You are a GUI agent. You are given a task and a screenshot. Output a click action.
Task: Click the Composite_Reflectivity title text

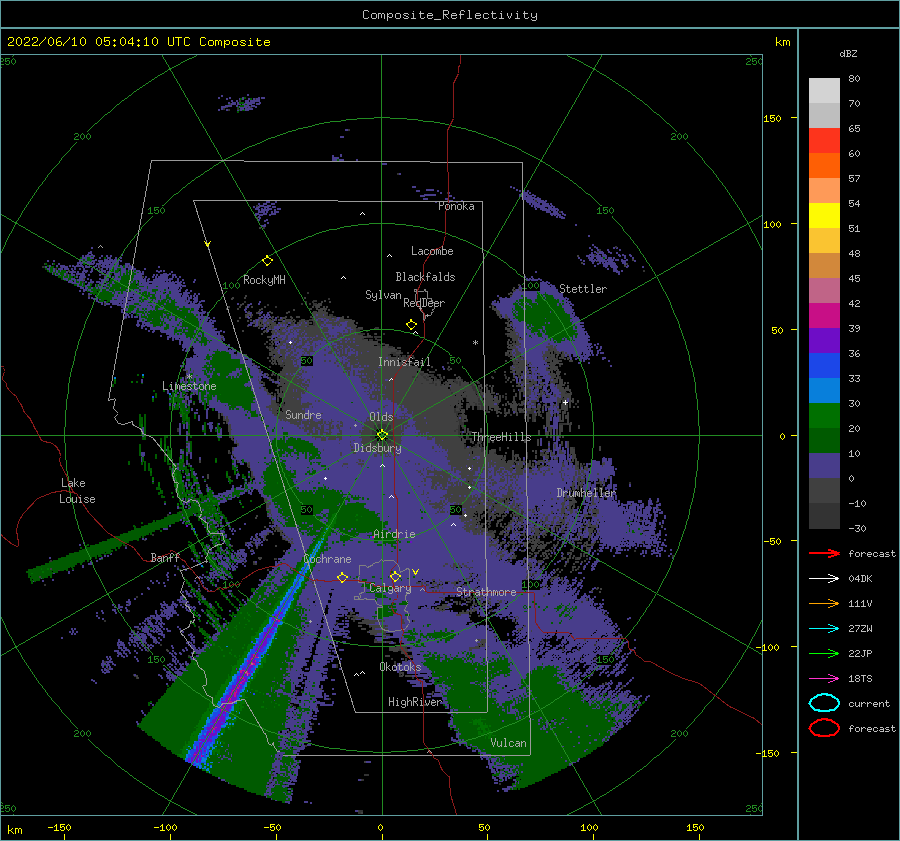tap(450, 15)
